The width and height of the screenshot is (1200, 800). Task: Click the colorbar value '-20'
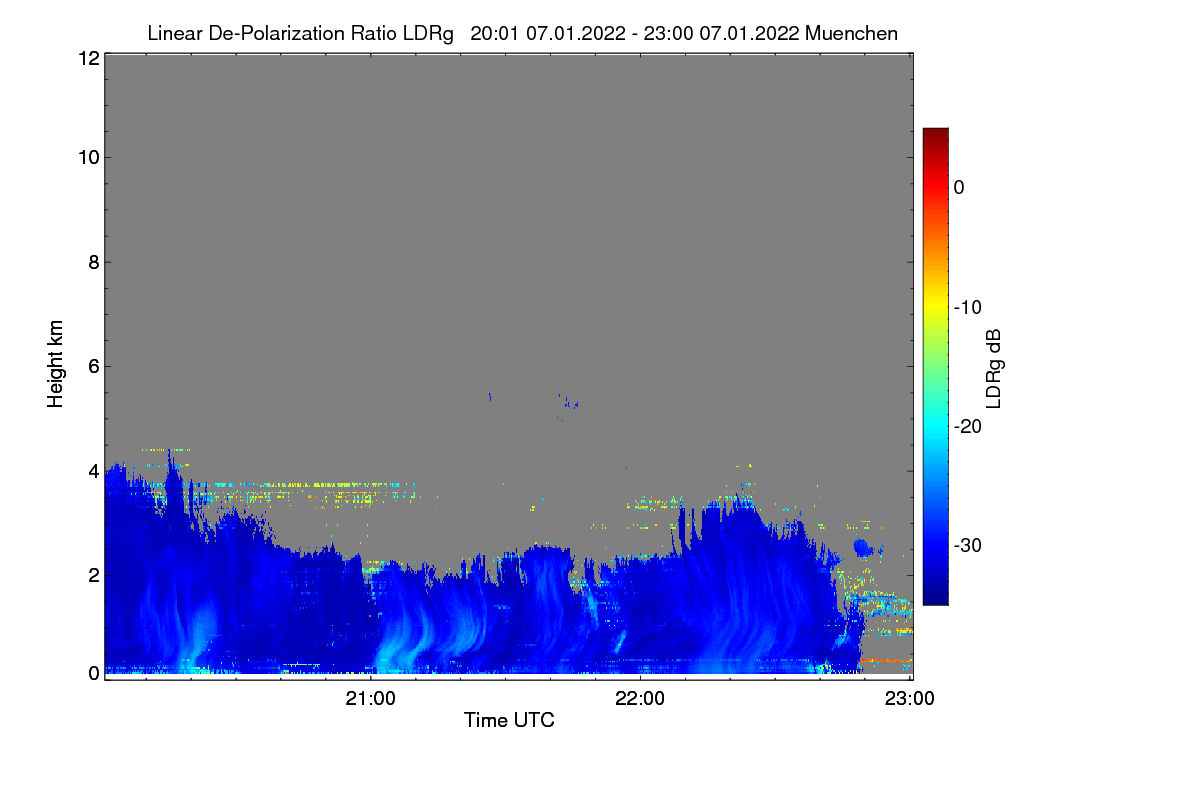[967, 426]
